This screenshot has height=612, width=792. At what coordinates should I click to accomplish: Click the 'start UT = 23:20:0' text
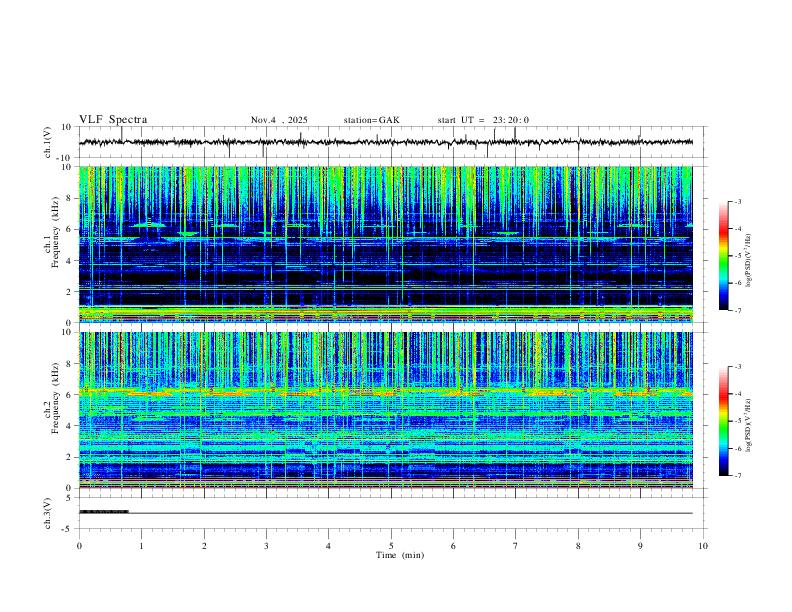coord(483,120)
